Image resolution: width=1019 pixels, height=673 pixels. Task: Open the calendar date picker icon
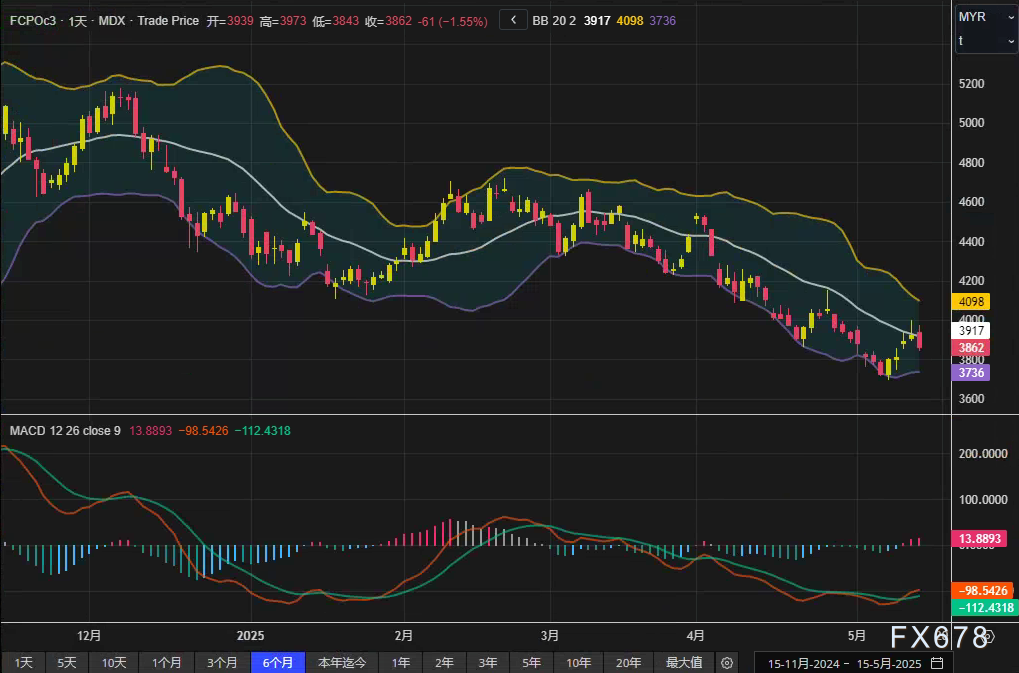tap(937, 662)
